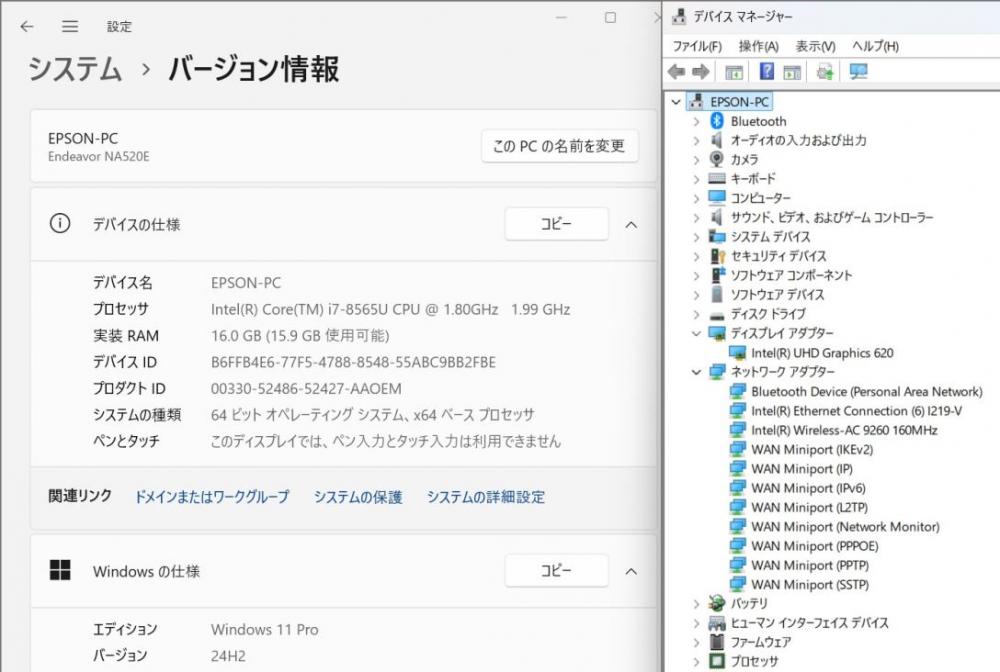Click the コンピューター monitor icon

click(717, 198)
